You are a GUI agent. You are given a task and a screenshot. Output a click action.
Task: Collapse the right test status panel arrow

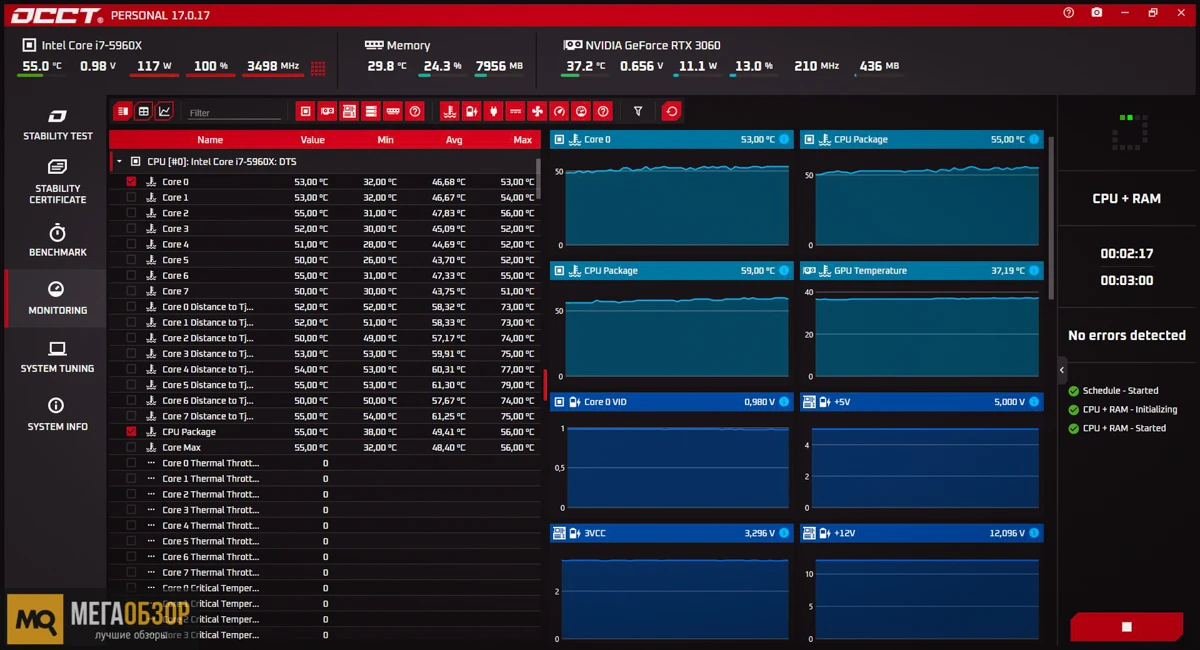1062,370
